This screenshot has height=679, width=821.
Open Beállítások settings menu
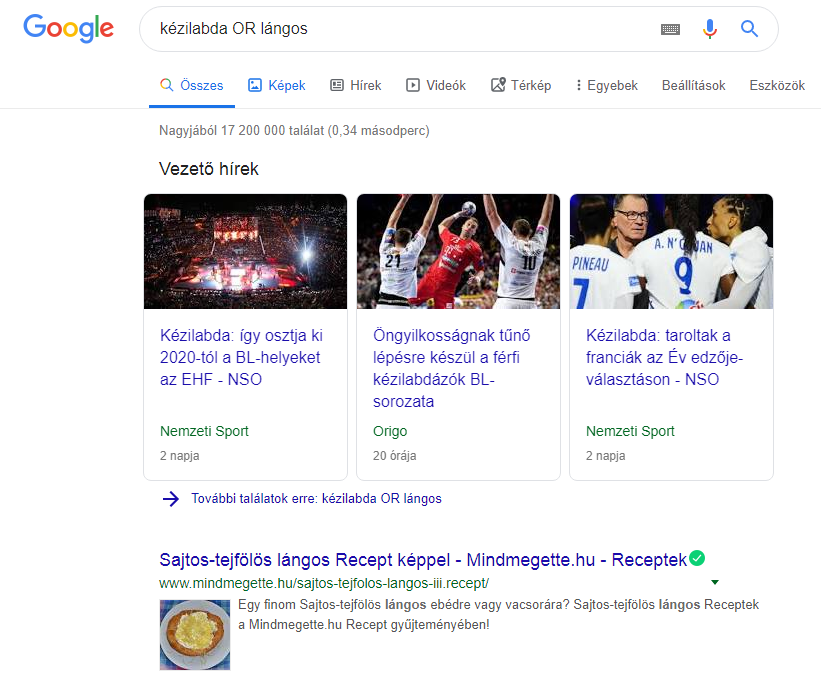click(x=693, y=85)
